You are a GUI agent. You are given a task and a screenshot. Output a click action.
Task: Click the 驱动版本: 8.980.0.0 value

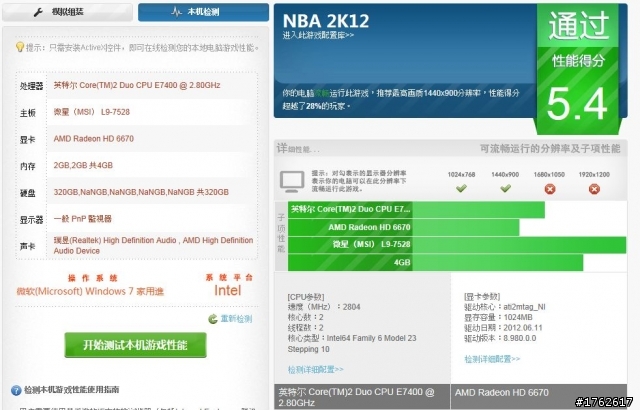coord(500,338)
